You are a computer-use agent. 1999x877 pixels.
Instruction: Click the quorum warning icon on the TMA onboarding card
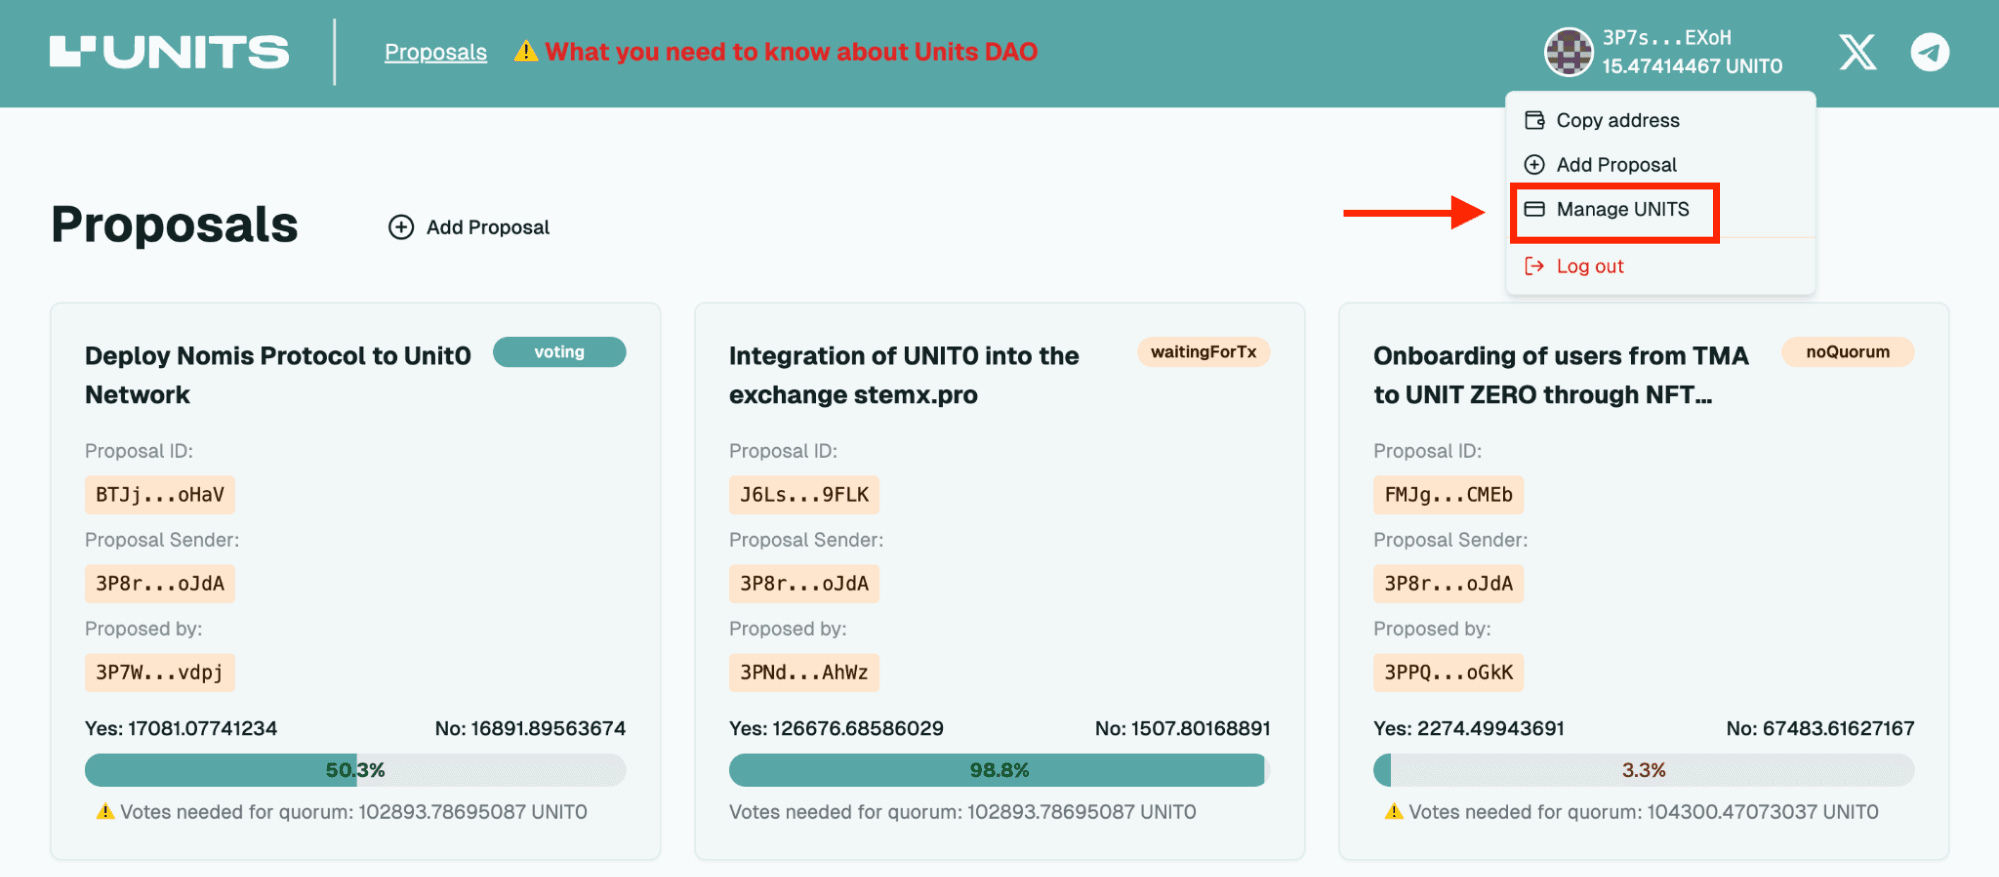coord(1393,811)
